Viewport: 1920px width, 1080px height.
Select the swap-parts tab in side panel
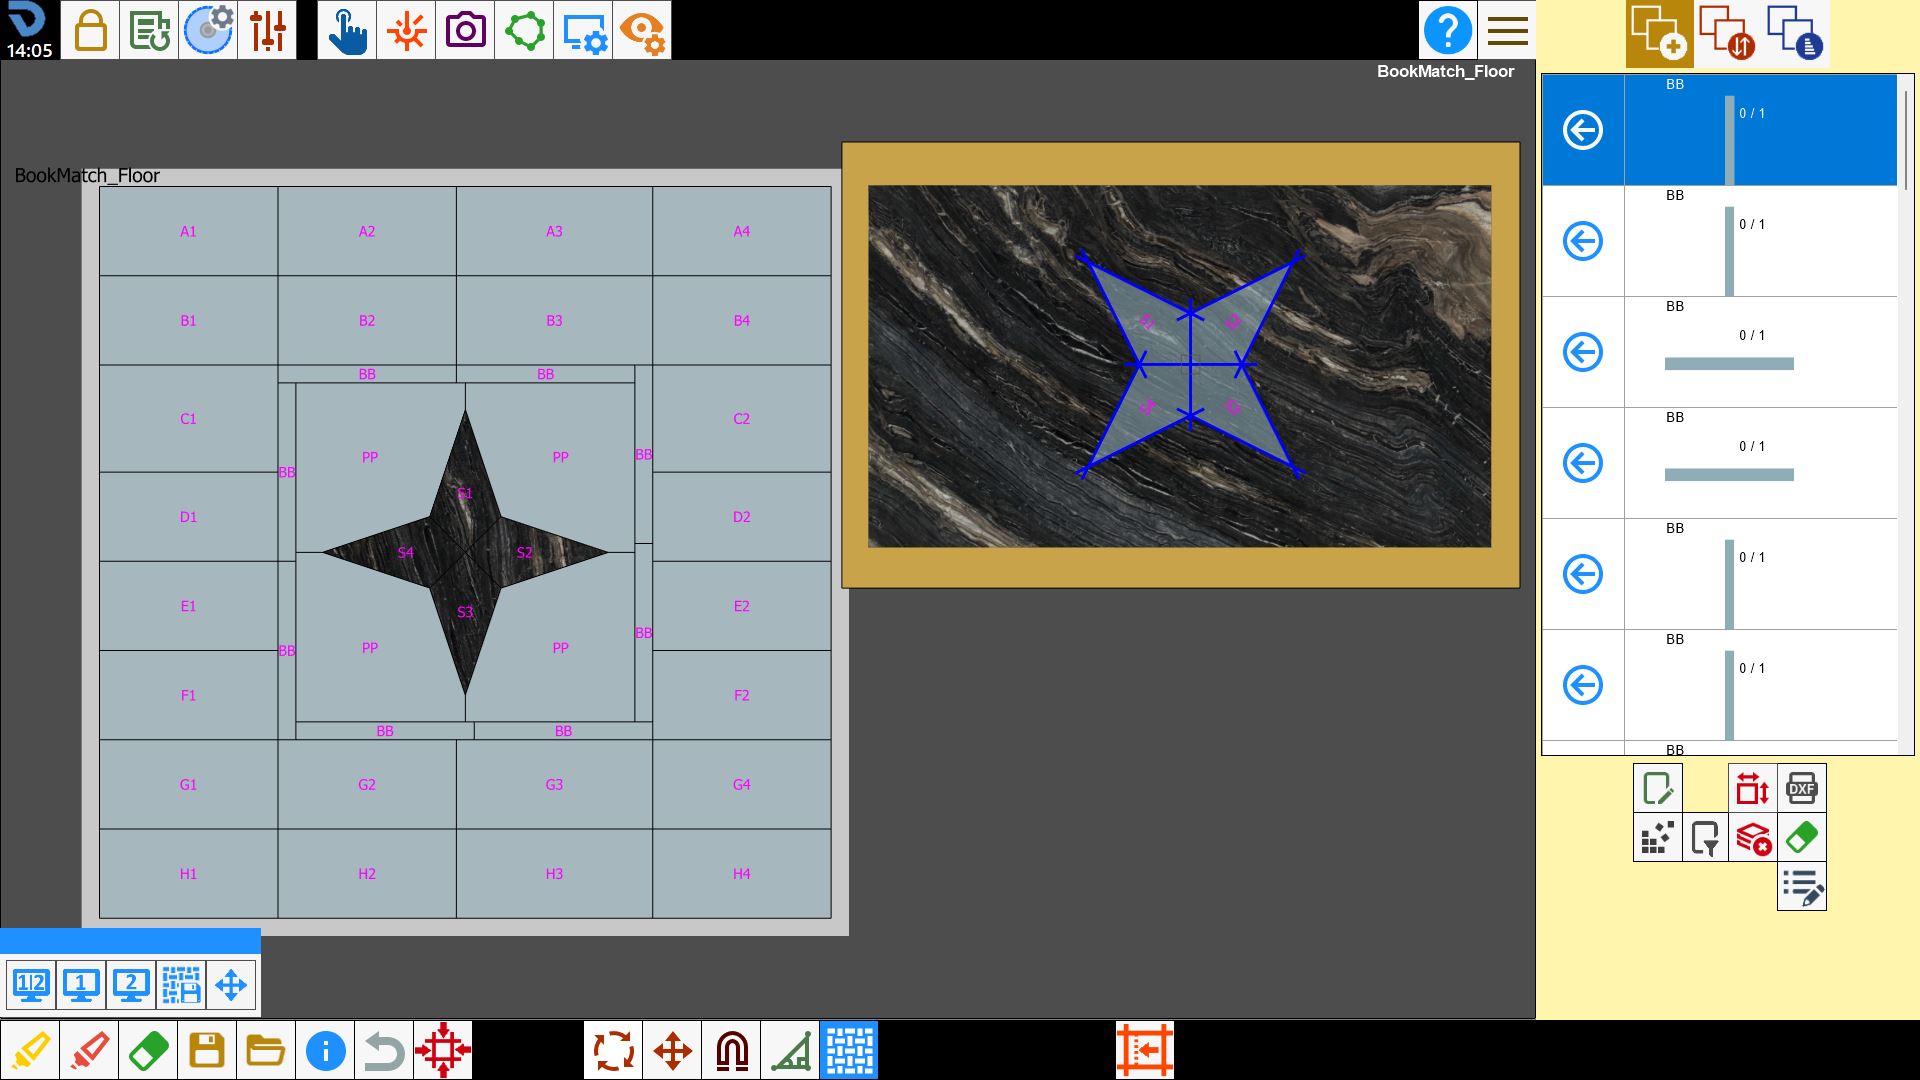tap(1727, 32)
